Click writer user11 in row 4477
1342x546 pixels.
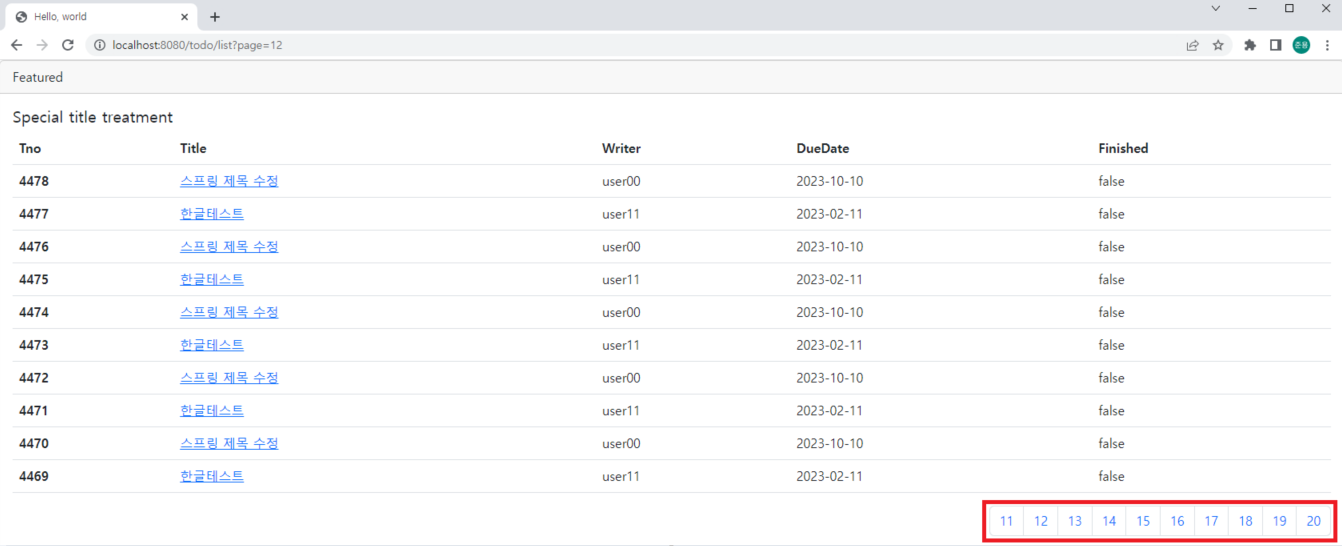(620, 214)
